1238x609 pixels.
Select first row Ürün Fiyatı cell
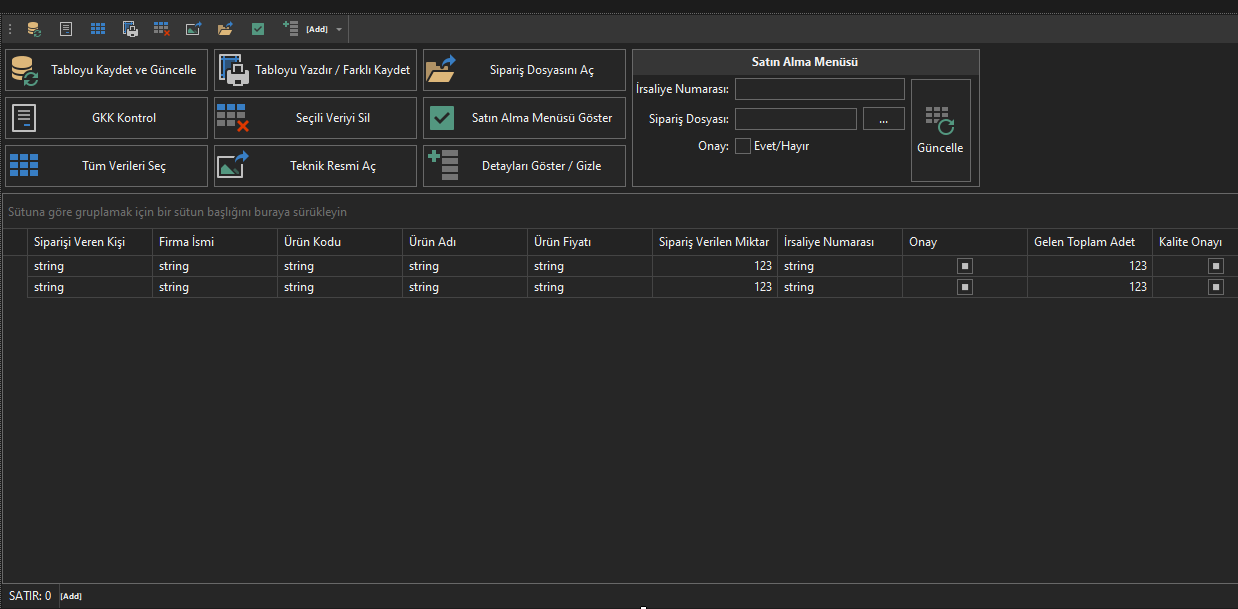click(x=590, y=266)
